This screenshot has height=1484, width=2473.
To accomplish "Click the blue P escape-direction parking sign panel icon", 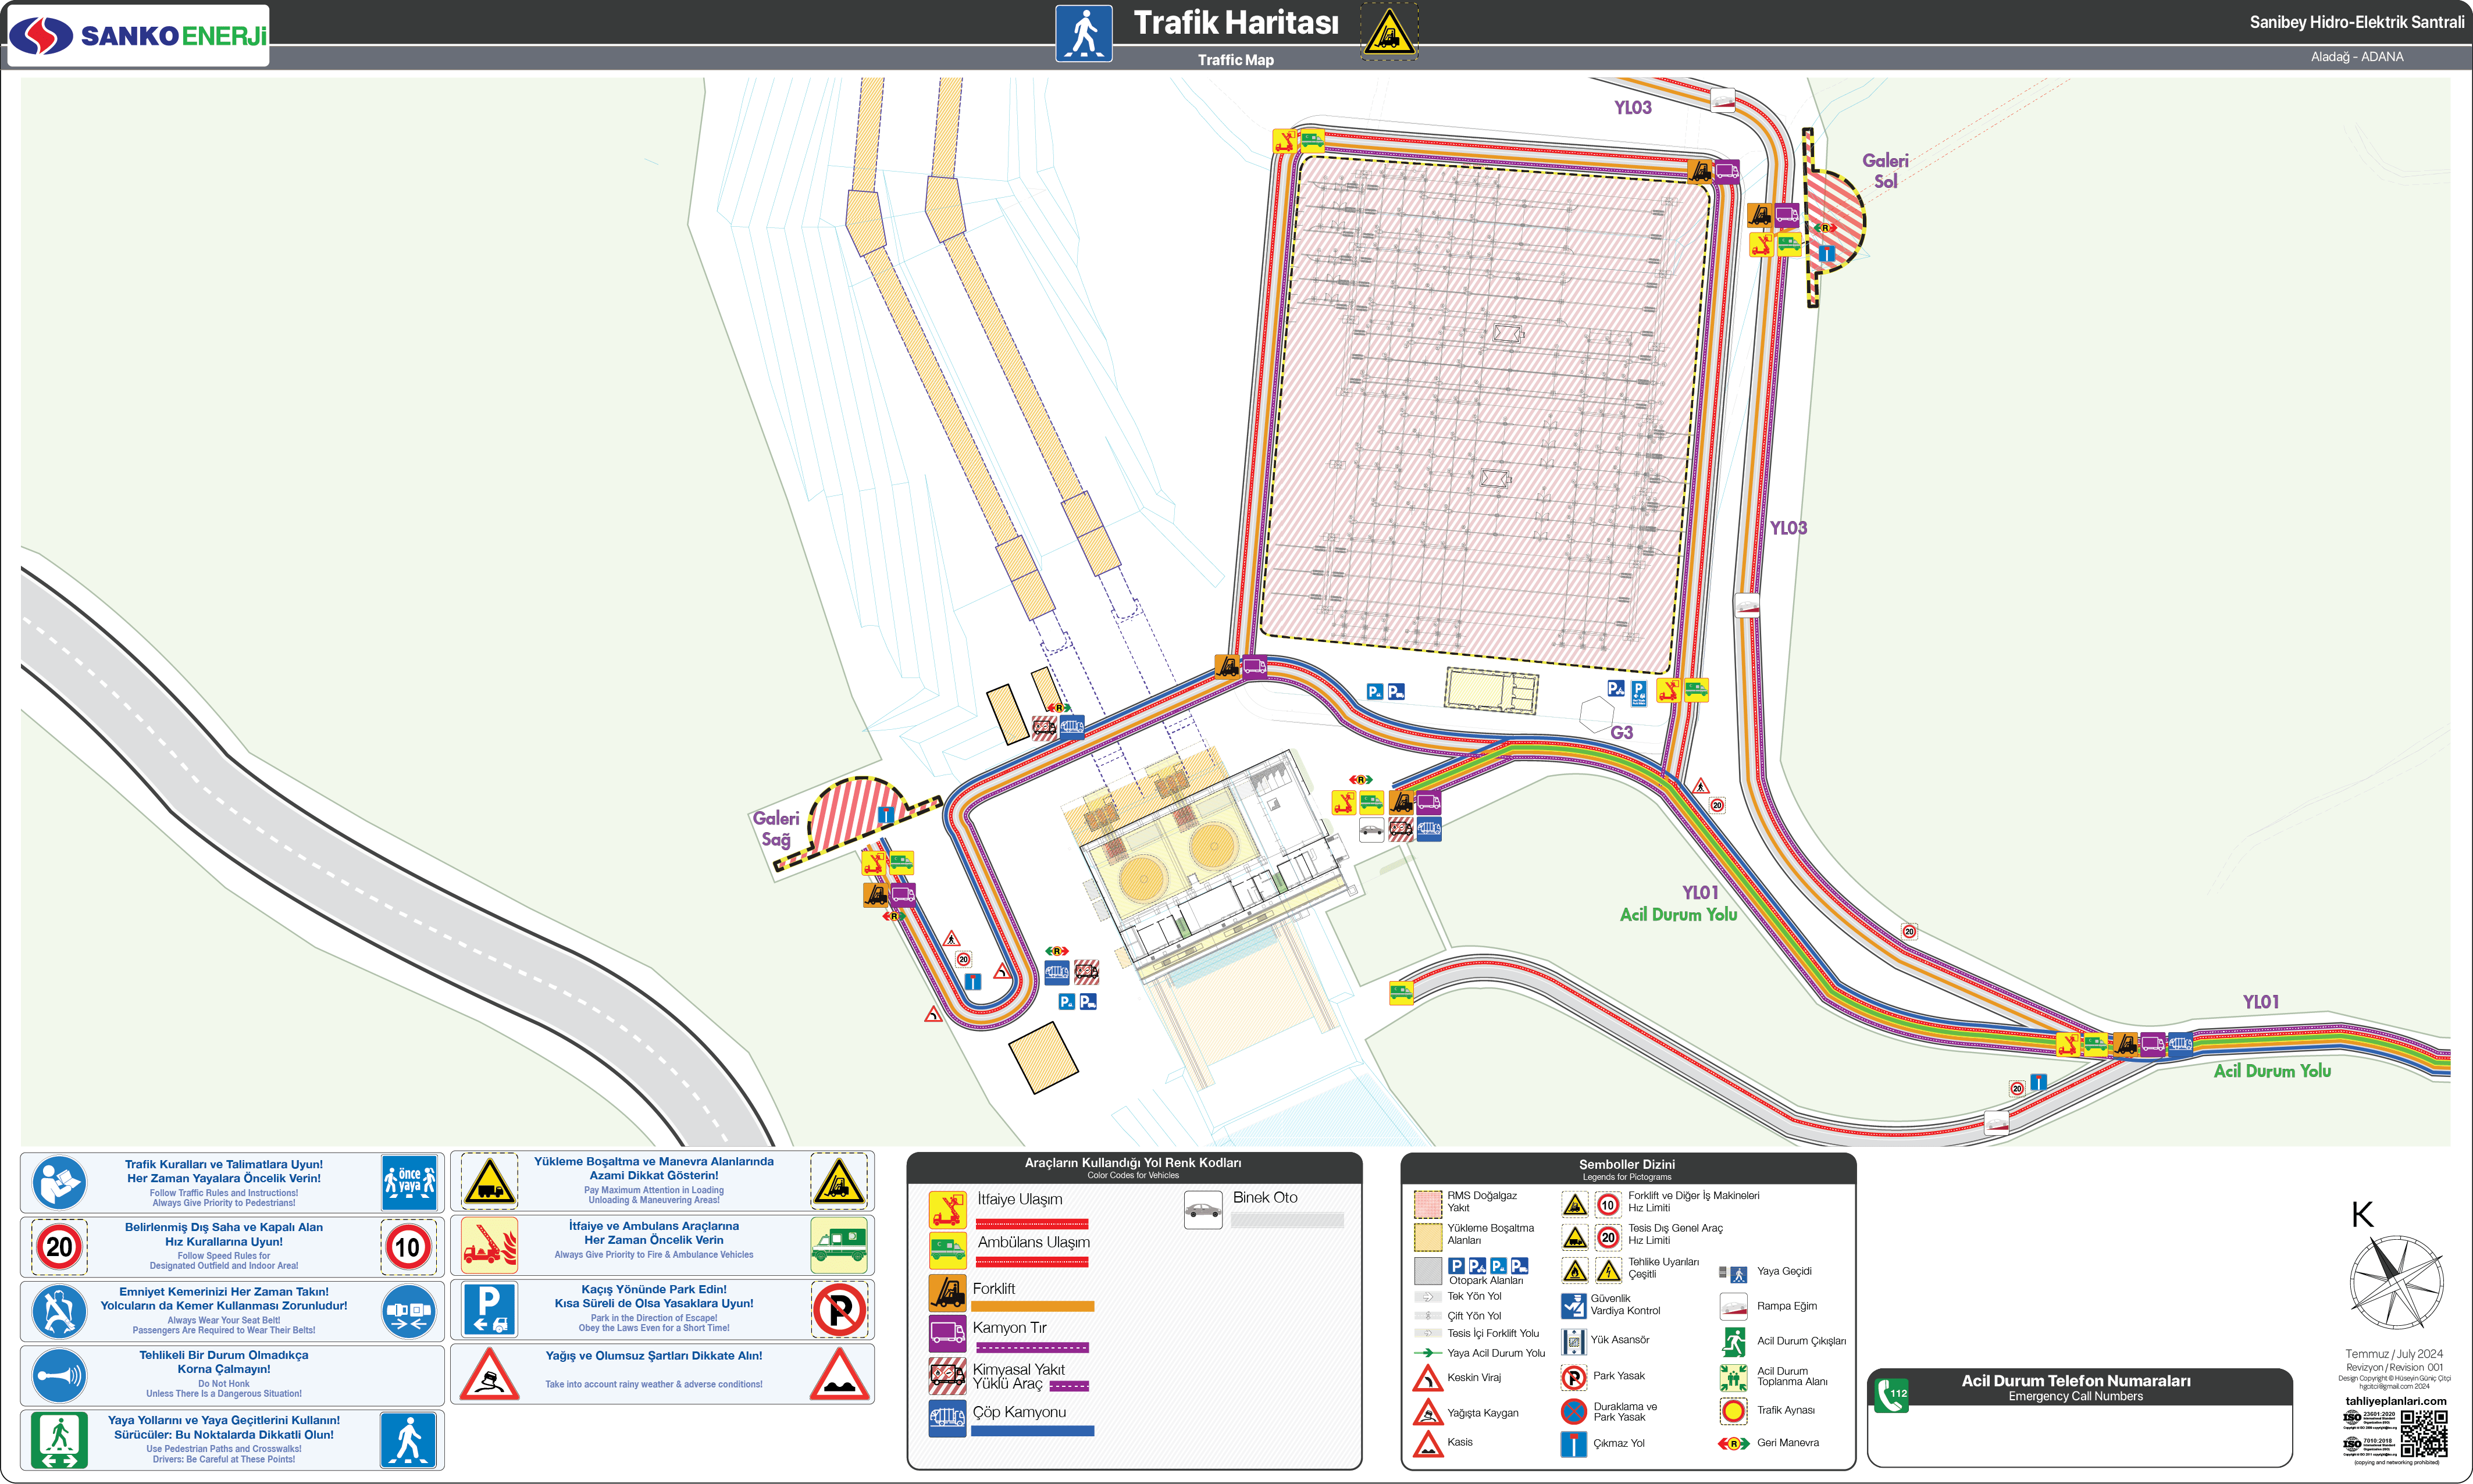I will [489, 1309].
